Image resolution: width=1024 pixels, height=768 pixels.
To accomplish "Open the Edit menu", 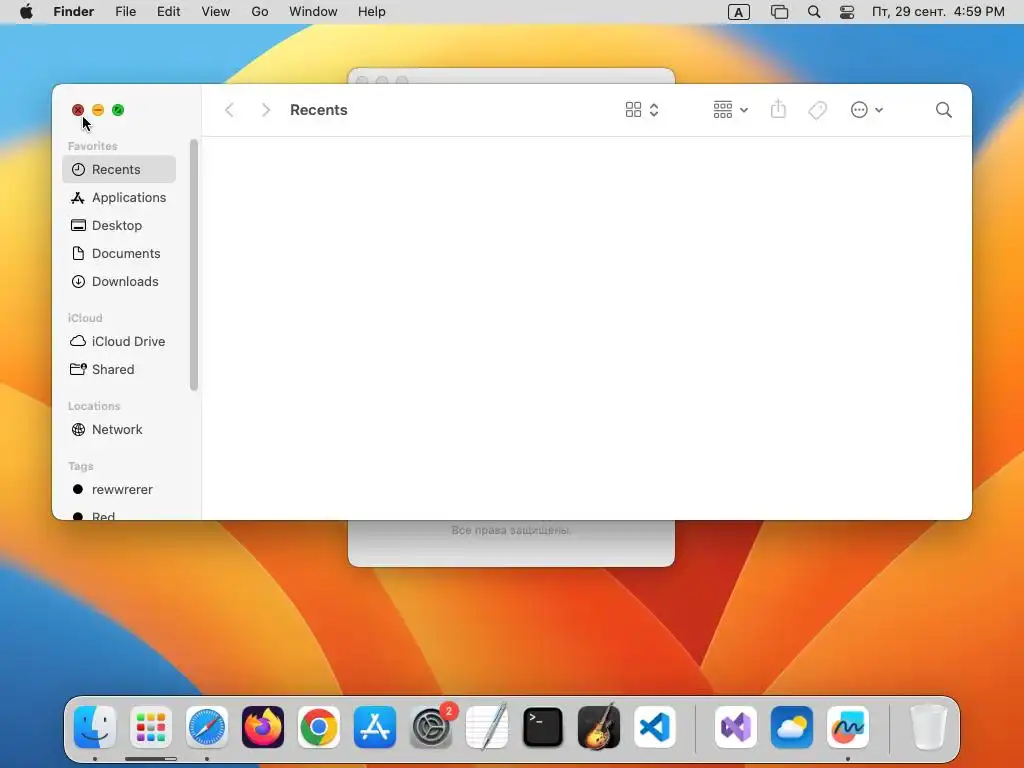I will pyautogui.click(x=168, y=12).
